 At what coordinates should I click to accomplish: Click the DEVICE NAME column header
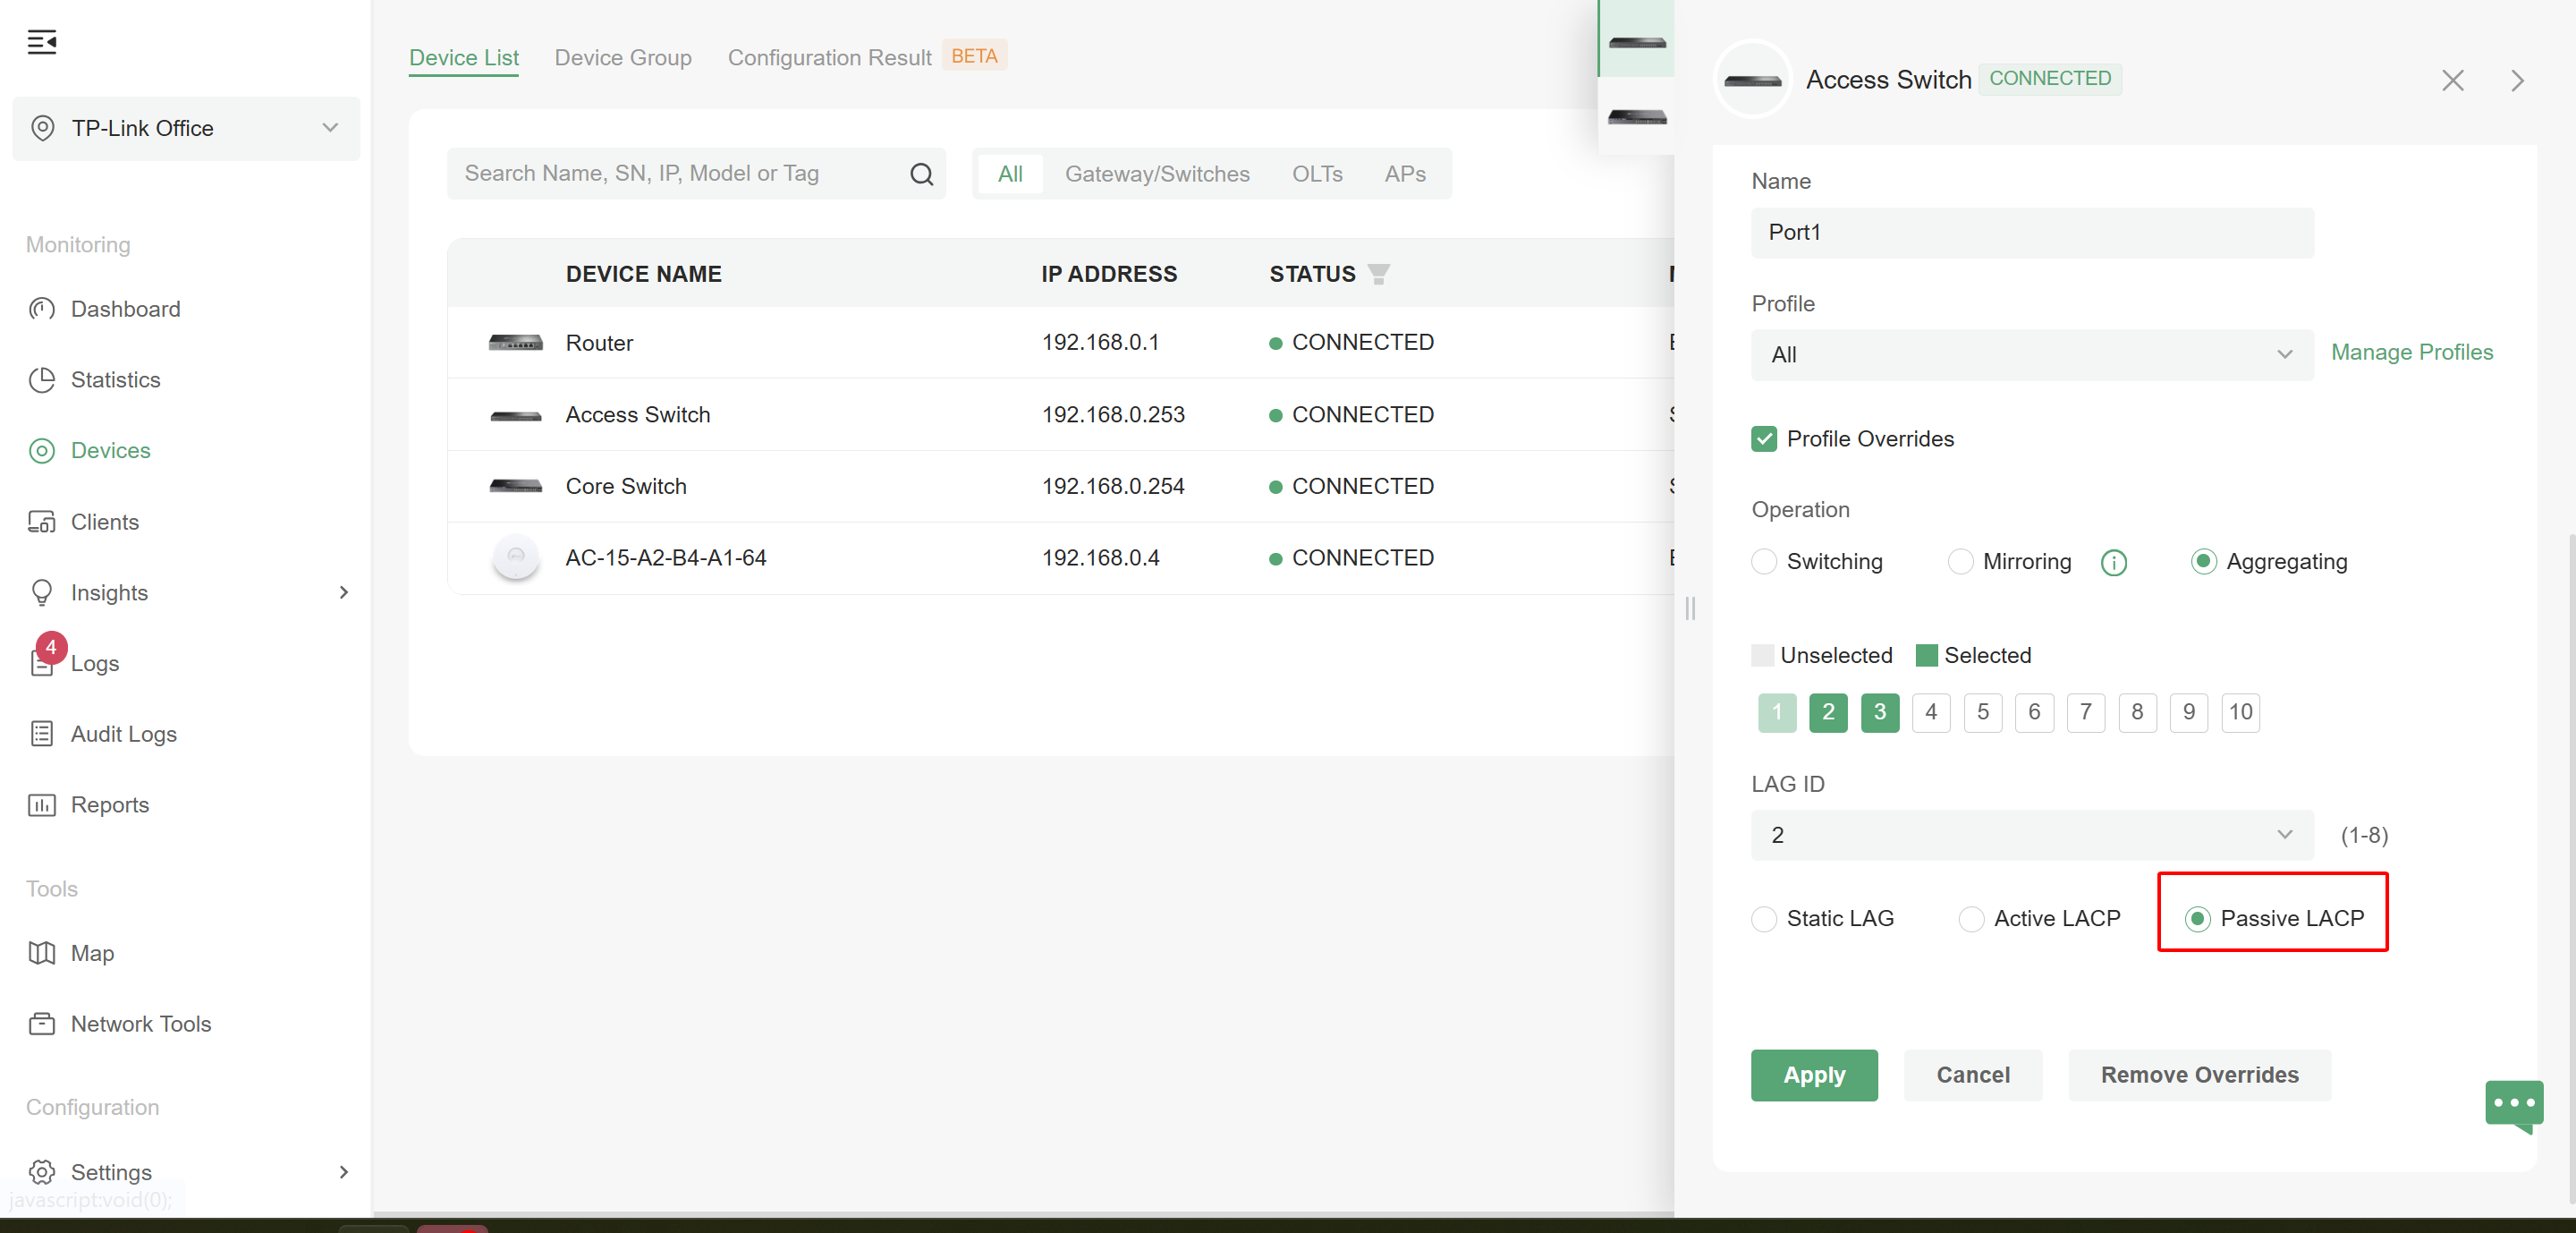pyautogui.click(x=643, y=274)
